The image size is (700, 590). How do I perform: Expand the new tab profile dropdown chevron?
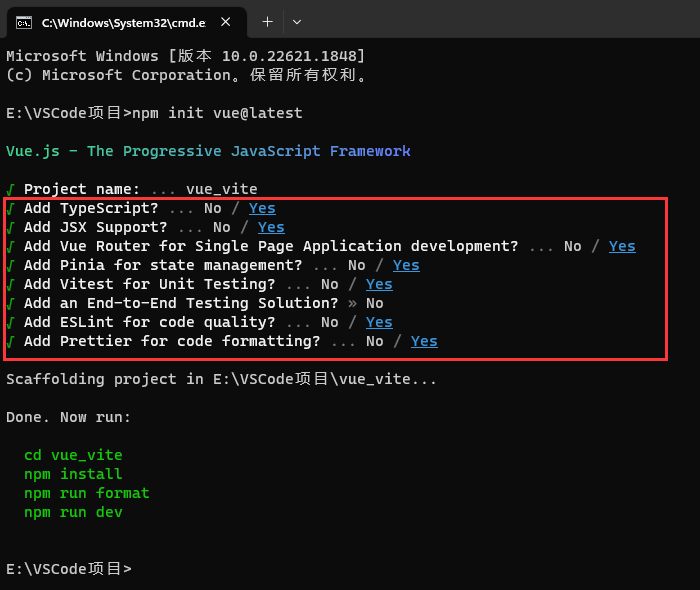click(x=297, y=21)
